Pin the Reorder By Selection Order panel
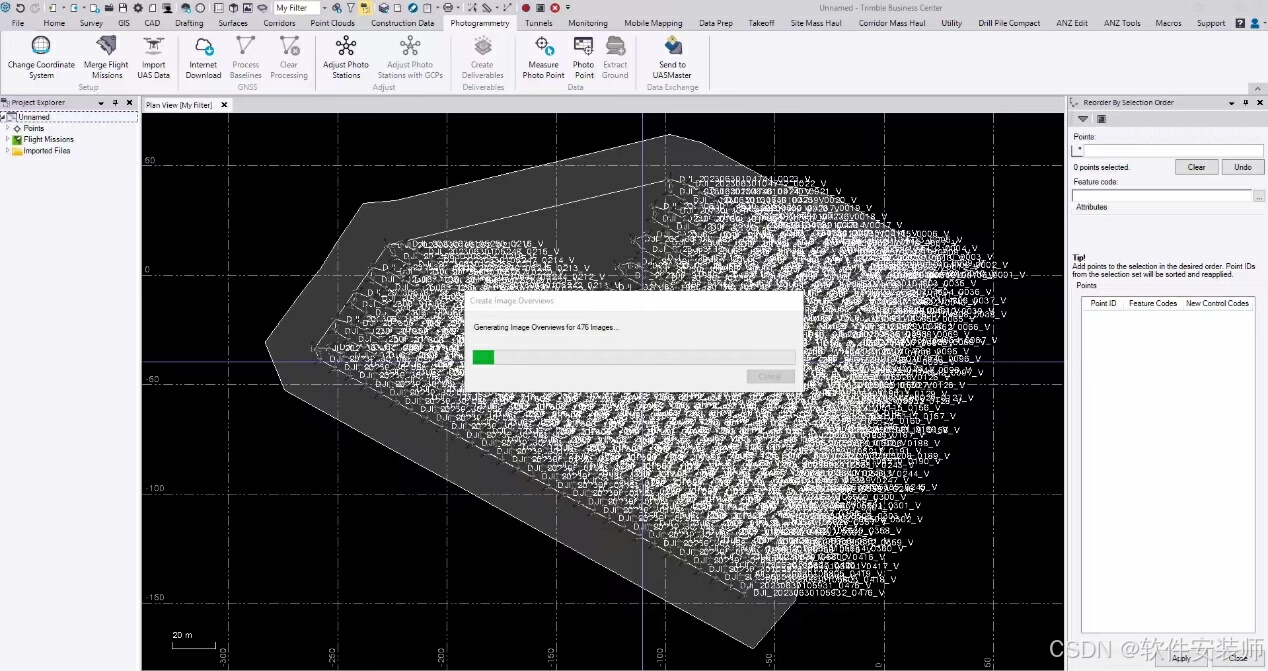Image resolution: width=1268 pixels, height=671 pixels. coord(1246,102)
